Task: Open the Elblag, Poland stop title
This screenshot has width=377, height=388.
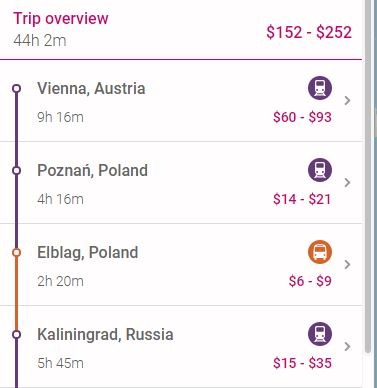Action: (x=88, y=253)
